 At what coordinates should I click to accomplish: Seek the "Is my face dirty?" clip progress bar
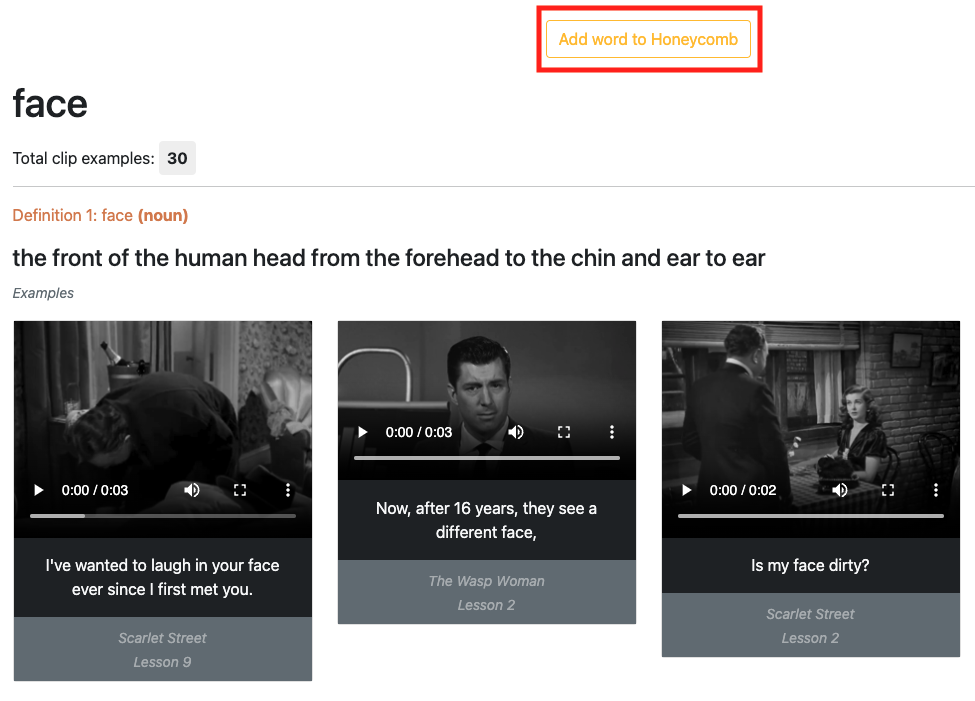[811, 516]
